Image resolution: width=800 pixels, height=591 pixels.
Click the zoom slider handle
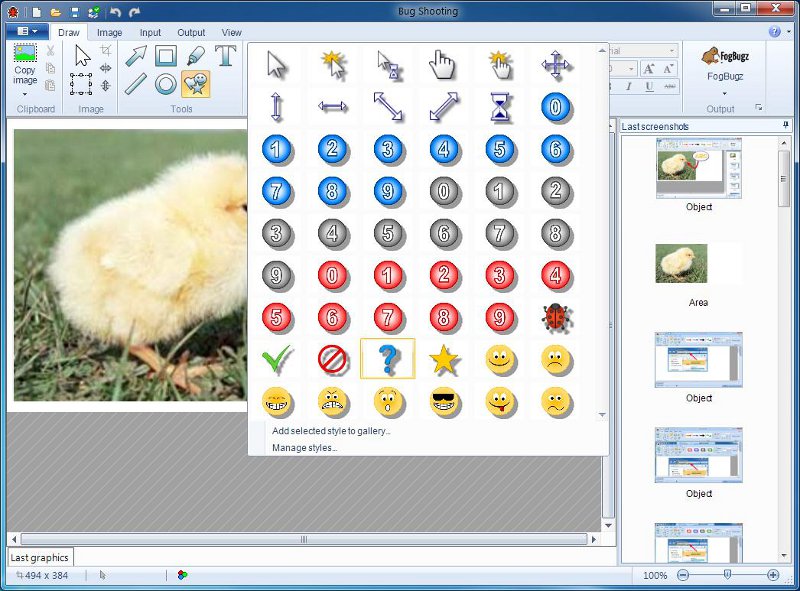[x=727, y=575]
